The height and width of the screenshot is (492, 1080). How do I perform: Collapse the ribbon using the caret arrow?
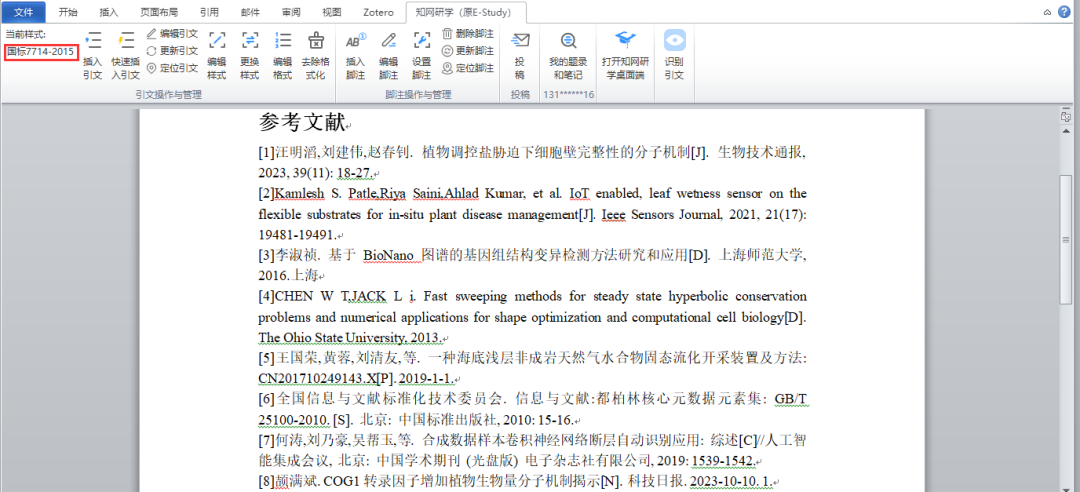click(1047, 12)
